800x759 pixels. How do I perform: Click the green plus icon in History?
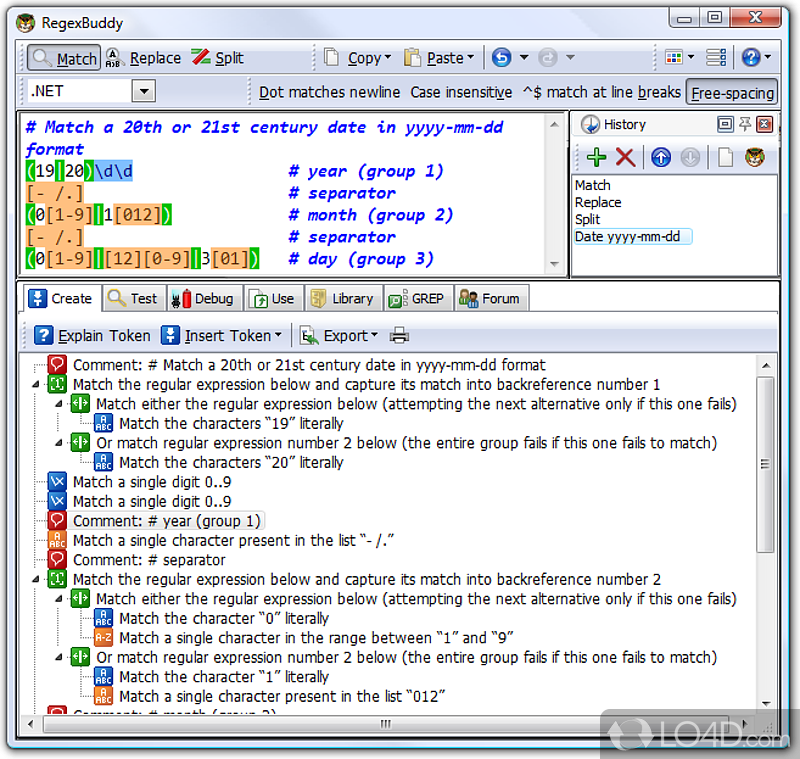pyautogui.click(x=596, y=157)
